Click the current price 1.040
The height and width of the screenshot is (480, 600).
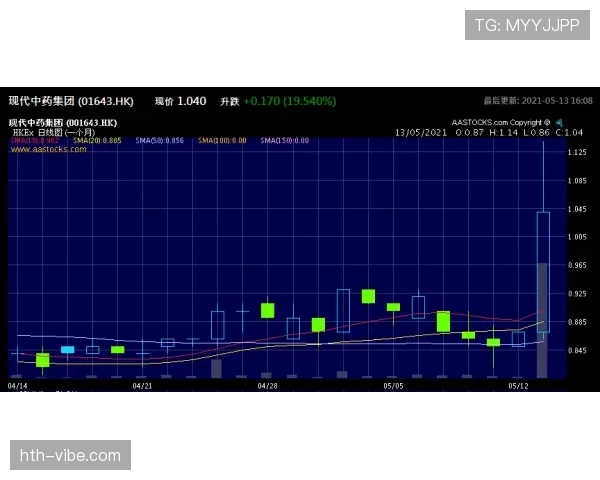pyautogui.click(x=191, y=101)
